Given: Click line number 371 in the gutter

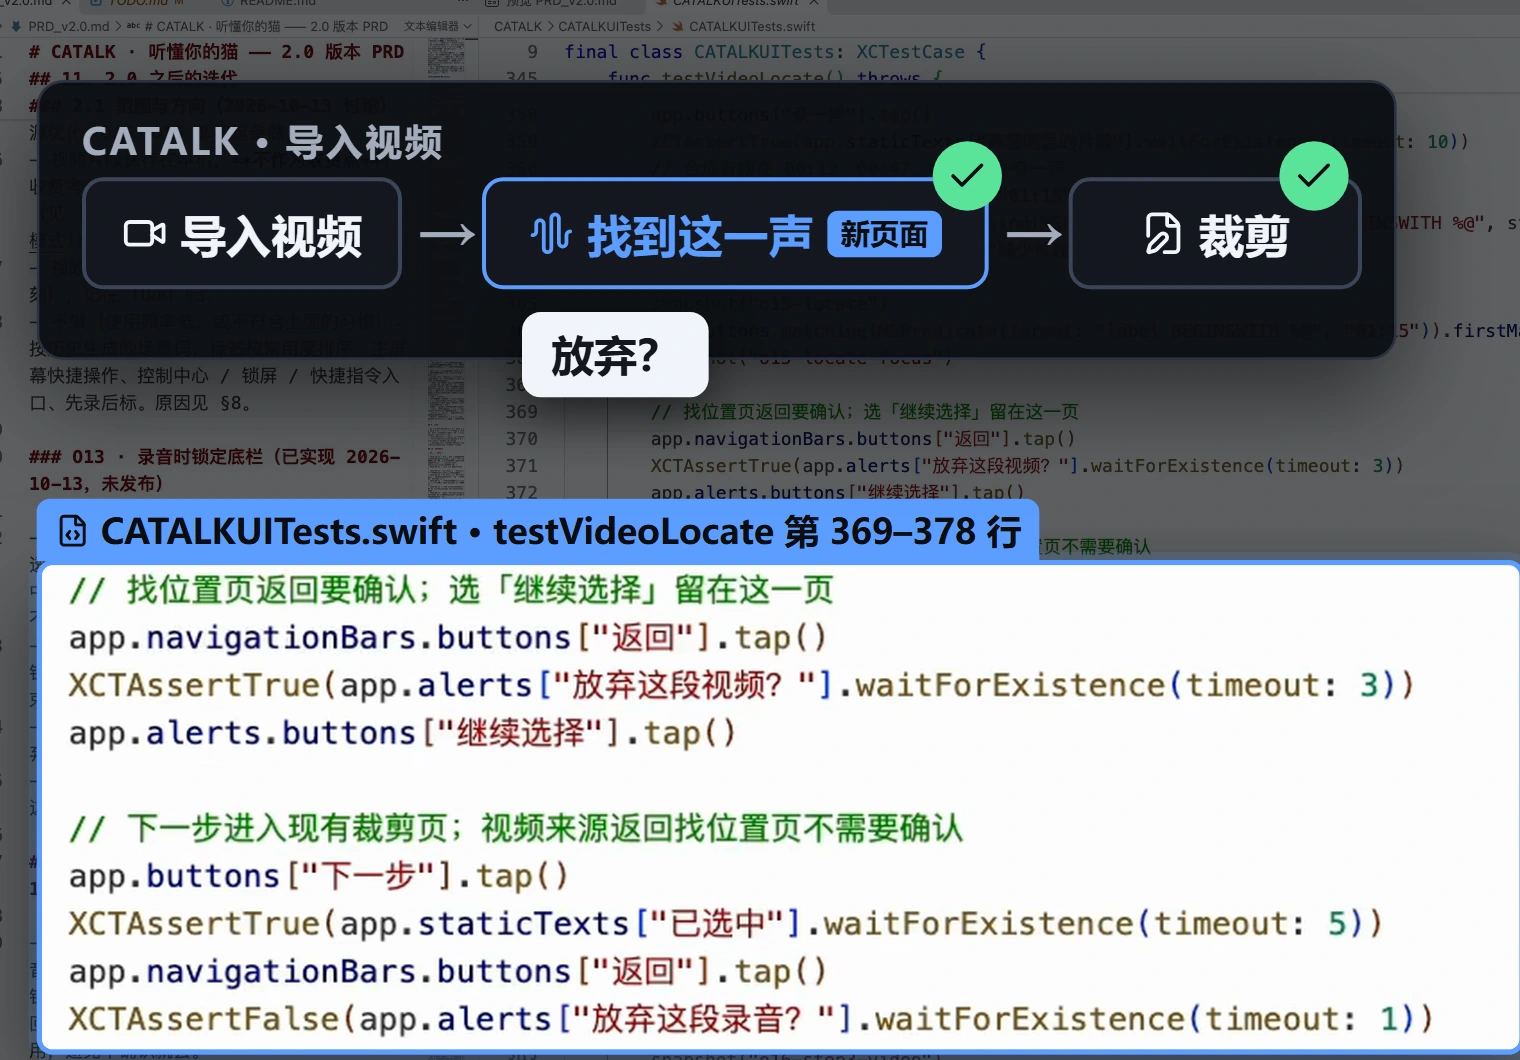Looking at the screenshot, I should (521, 466).
